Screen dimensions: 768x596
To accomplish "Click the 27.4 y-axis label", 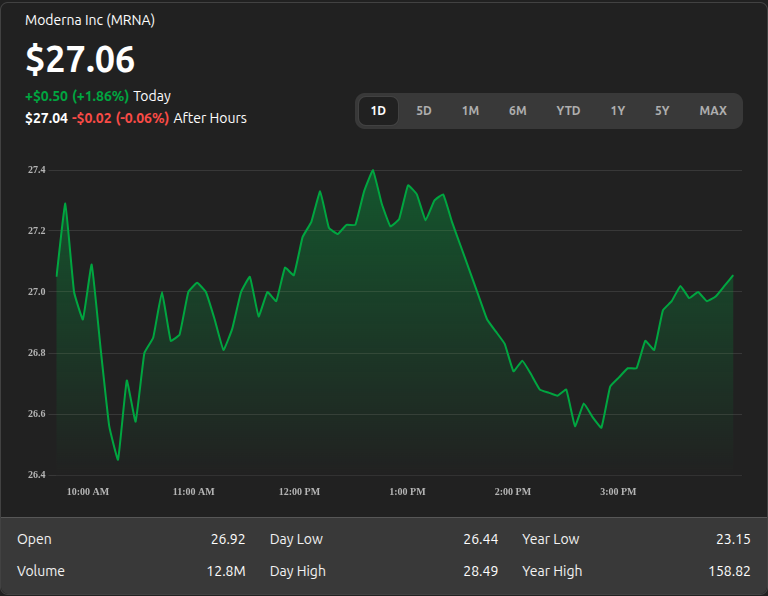I will tap(36, 170).
